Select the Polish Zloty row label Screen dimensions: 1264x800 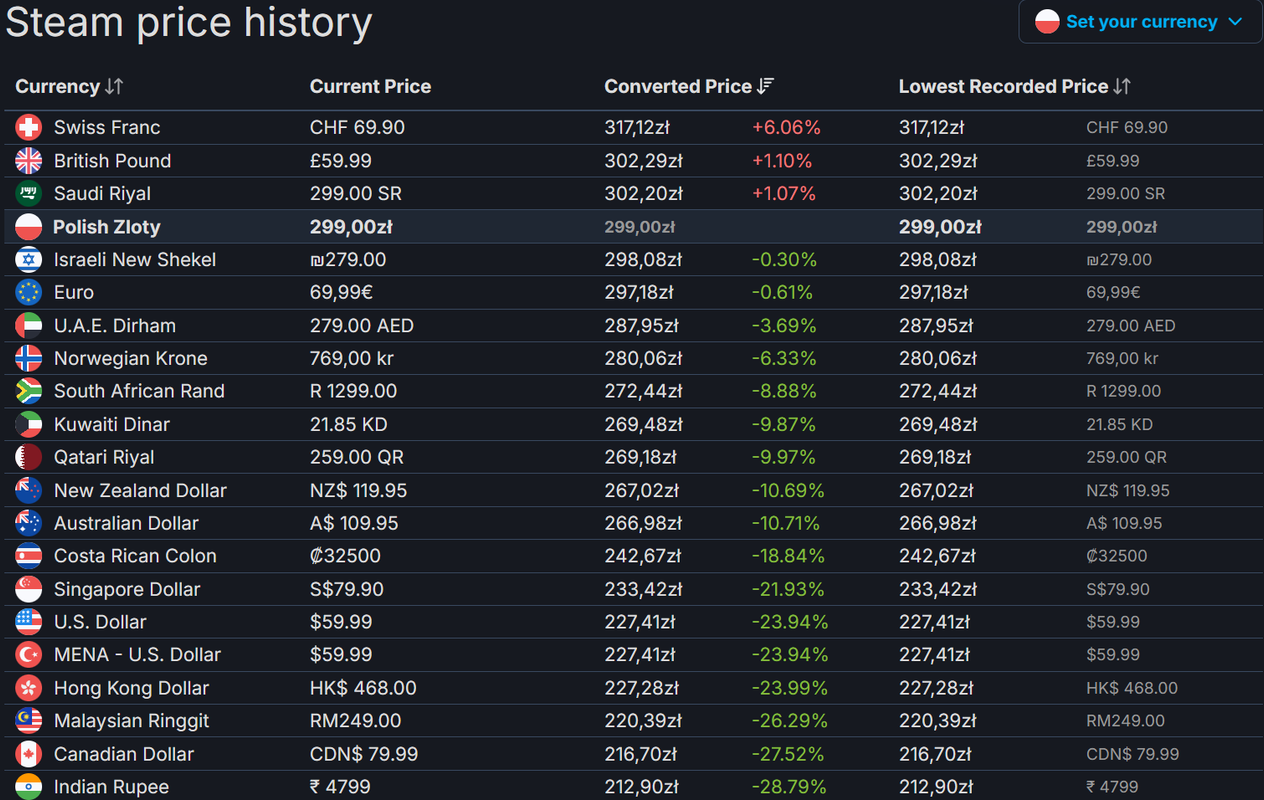point(106,227)
